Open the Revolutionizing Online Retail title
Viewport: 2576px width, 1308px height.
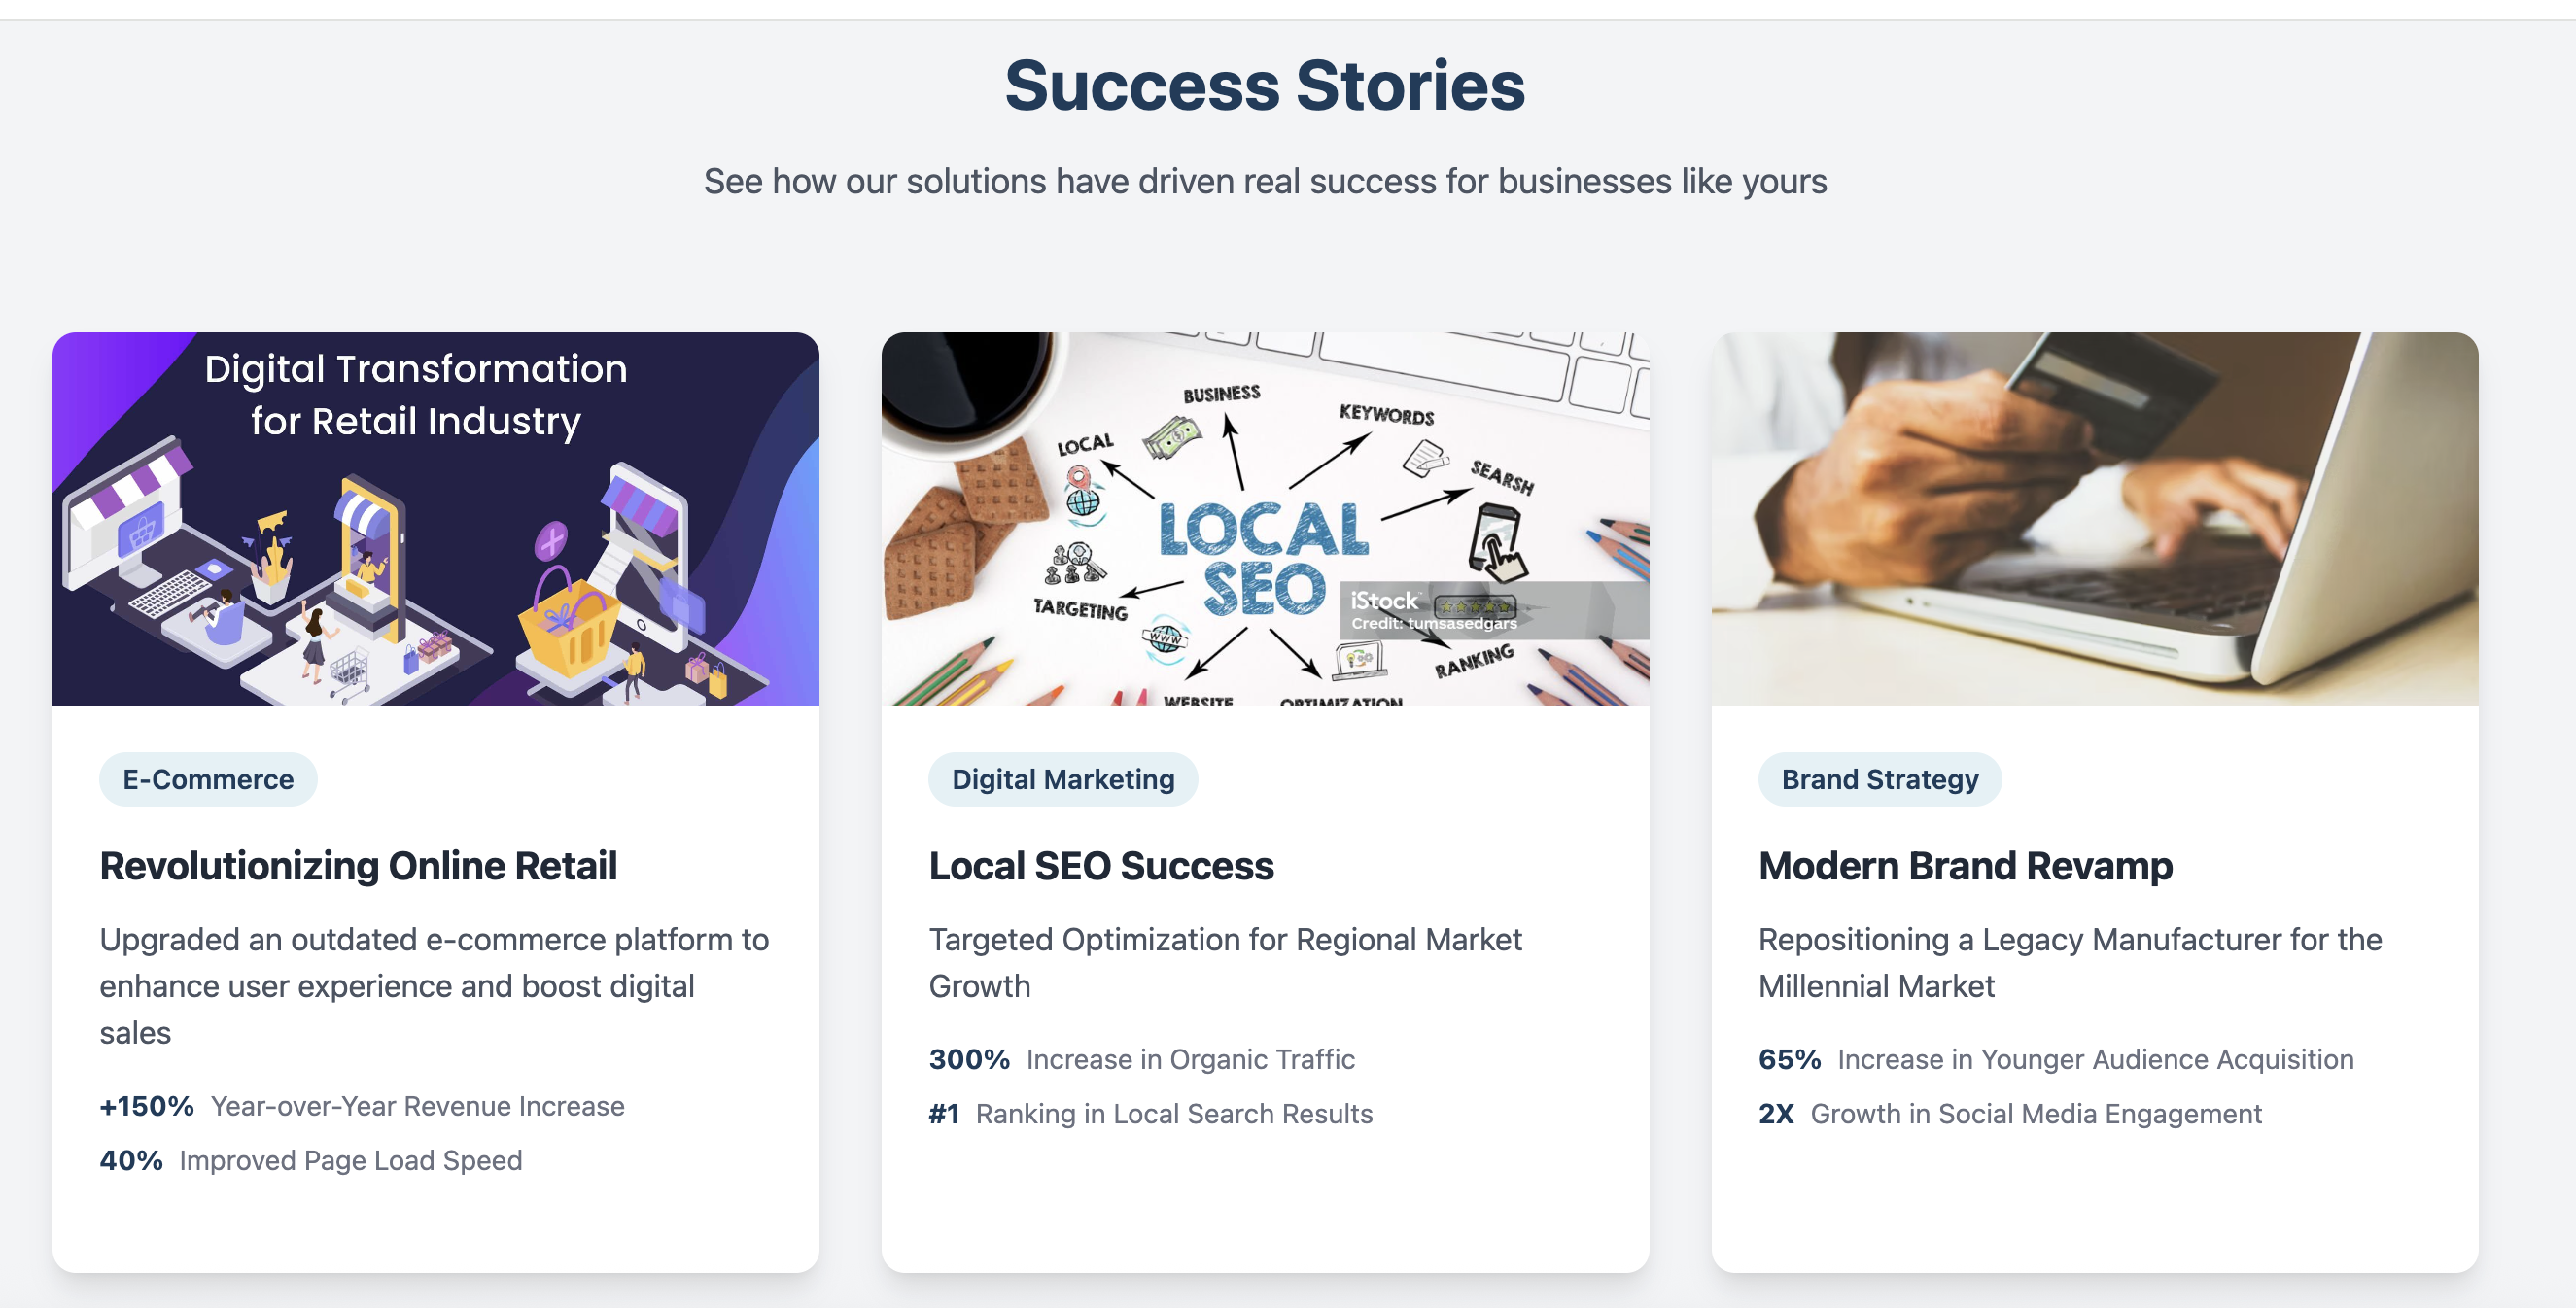(358, 866)
